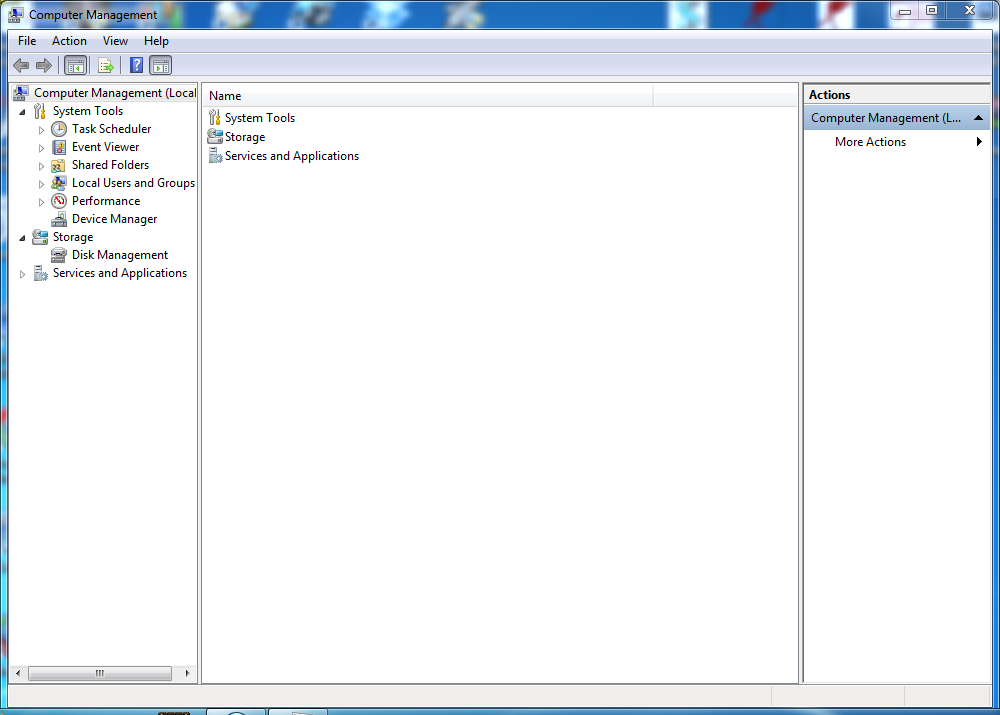Viewport: 1000px width, 715px height.
Task: Click Computer Management (L... actions header
Action: (896, 118)
